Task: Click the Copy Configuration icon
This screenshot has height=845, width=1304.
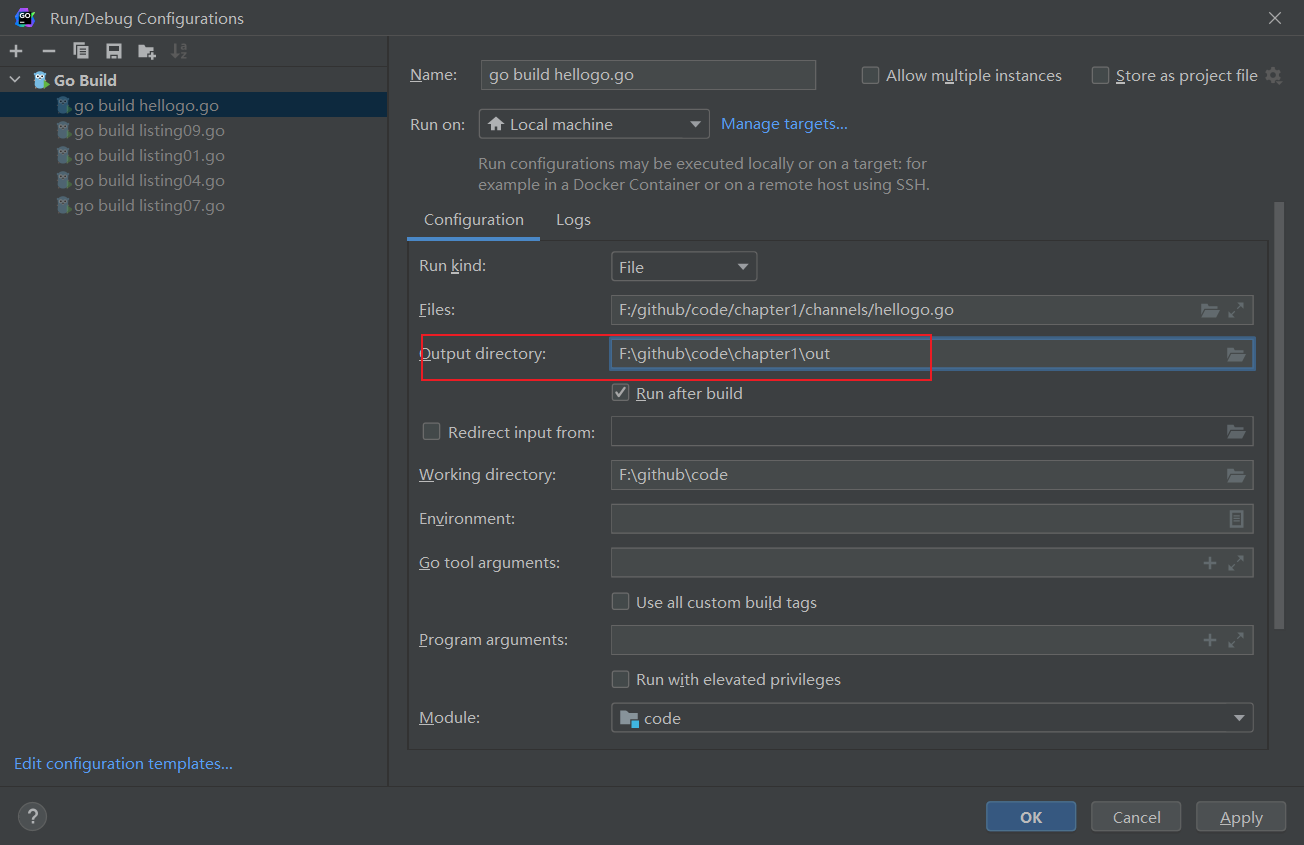Action: point(81,51)
